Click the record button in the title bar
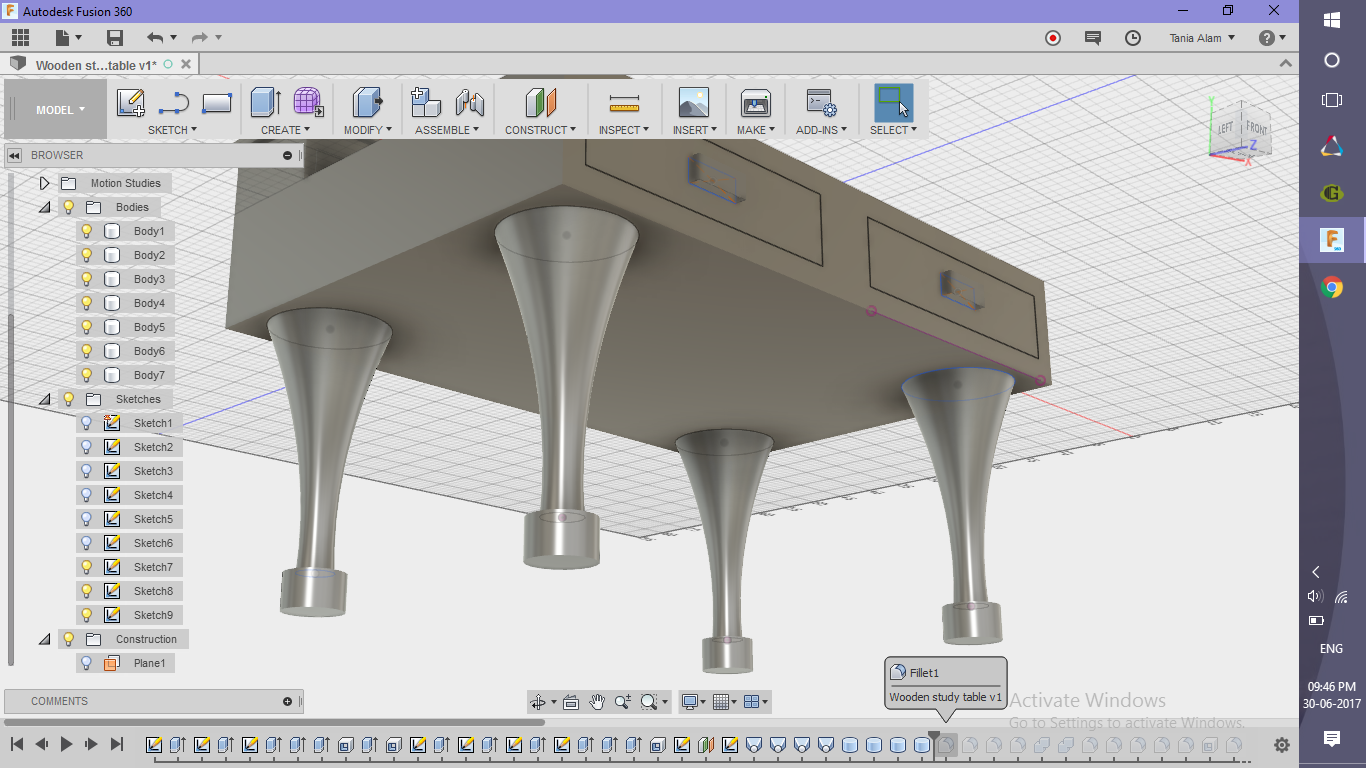 click(x=1053, y=38)
